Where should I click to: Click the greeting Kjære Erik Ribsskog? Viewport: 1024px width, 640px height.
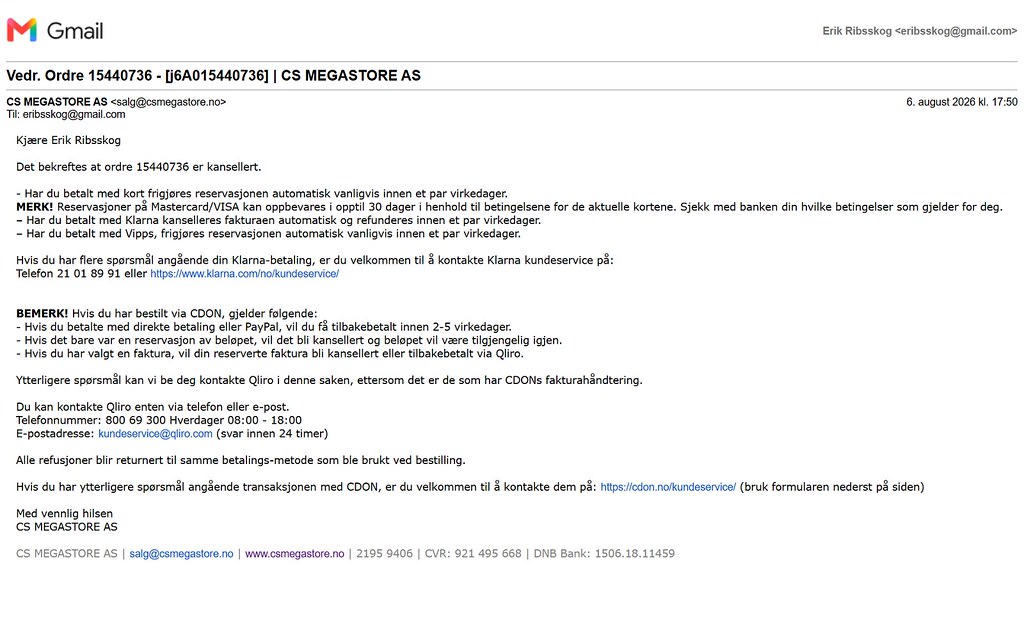(69, 140)
